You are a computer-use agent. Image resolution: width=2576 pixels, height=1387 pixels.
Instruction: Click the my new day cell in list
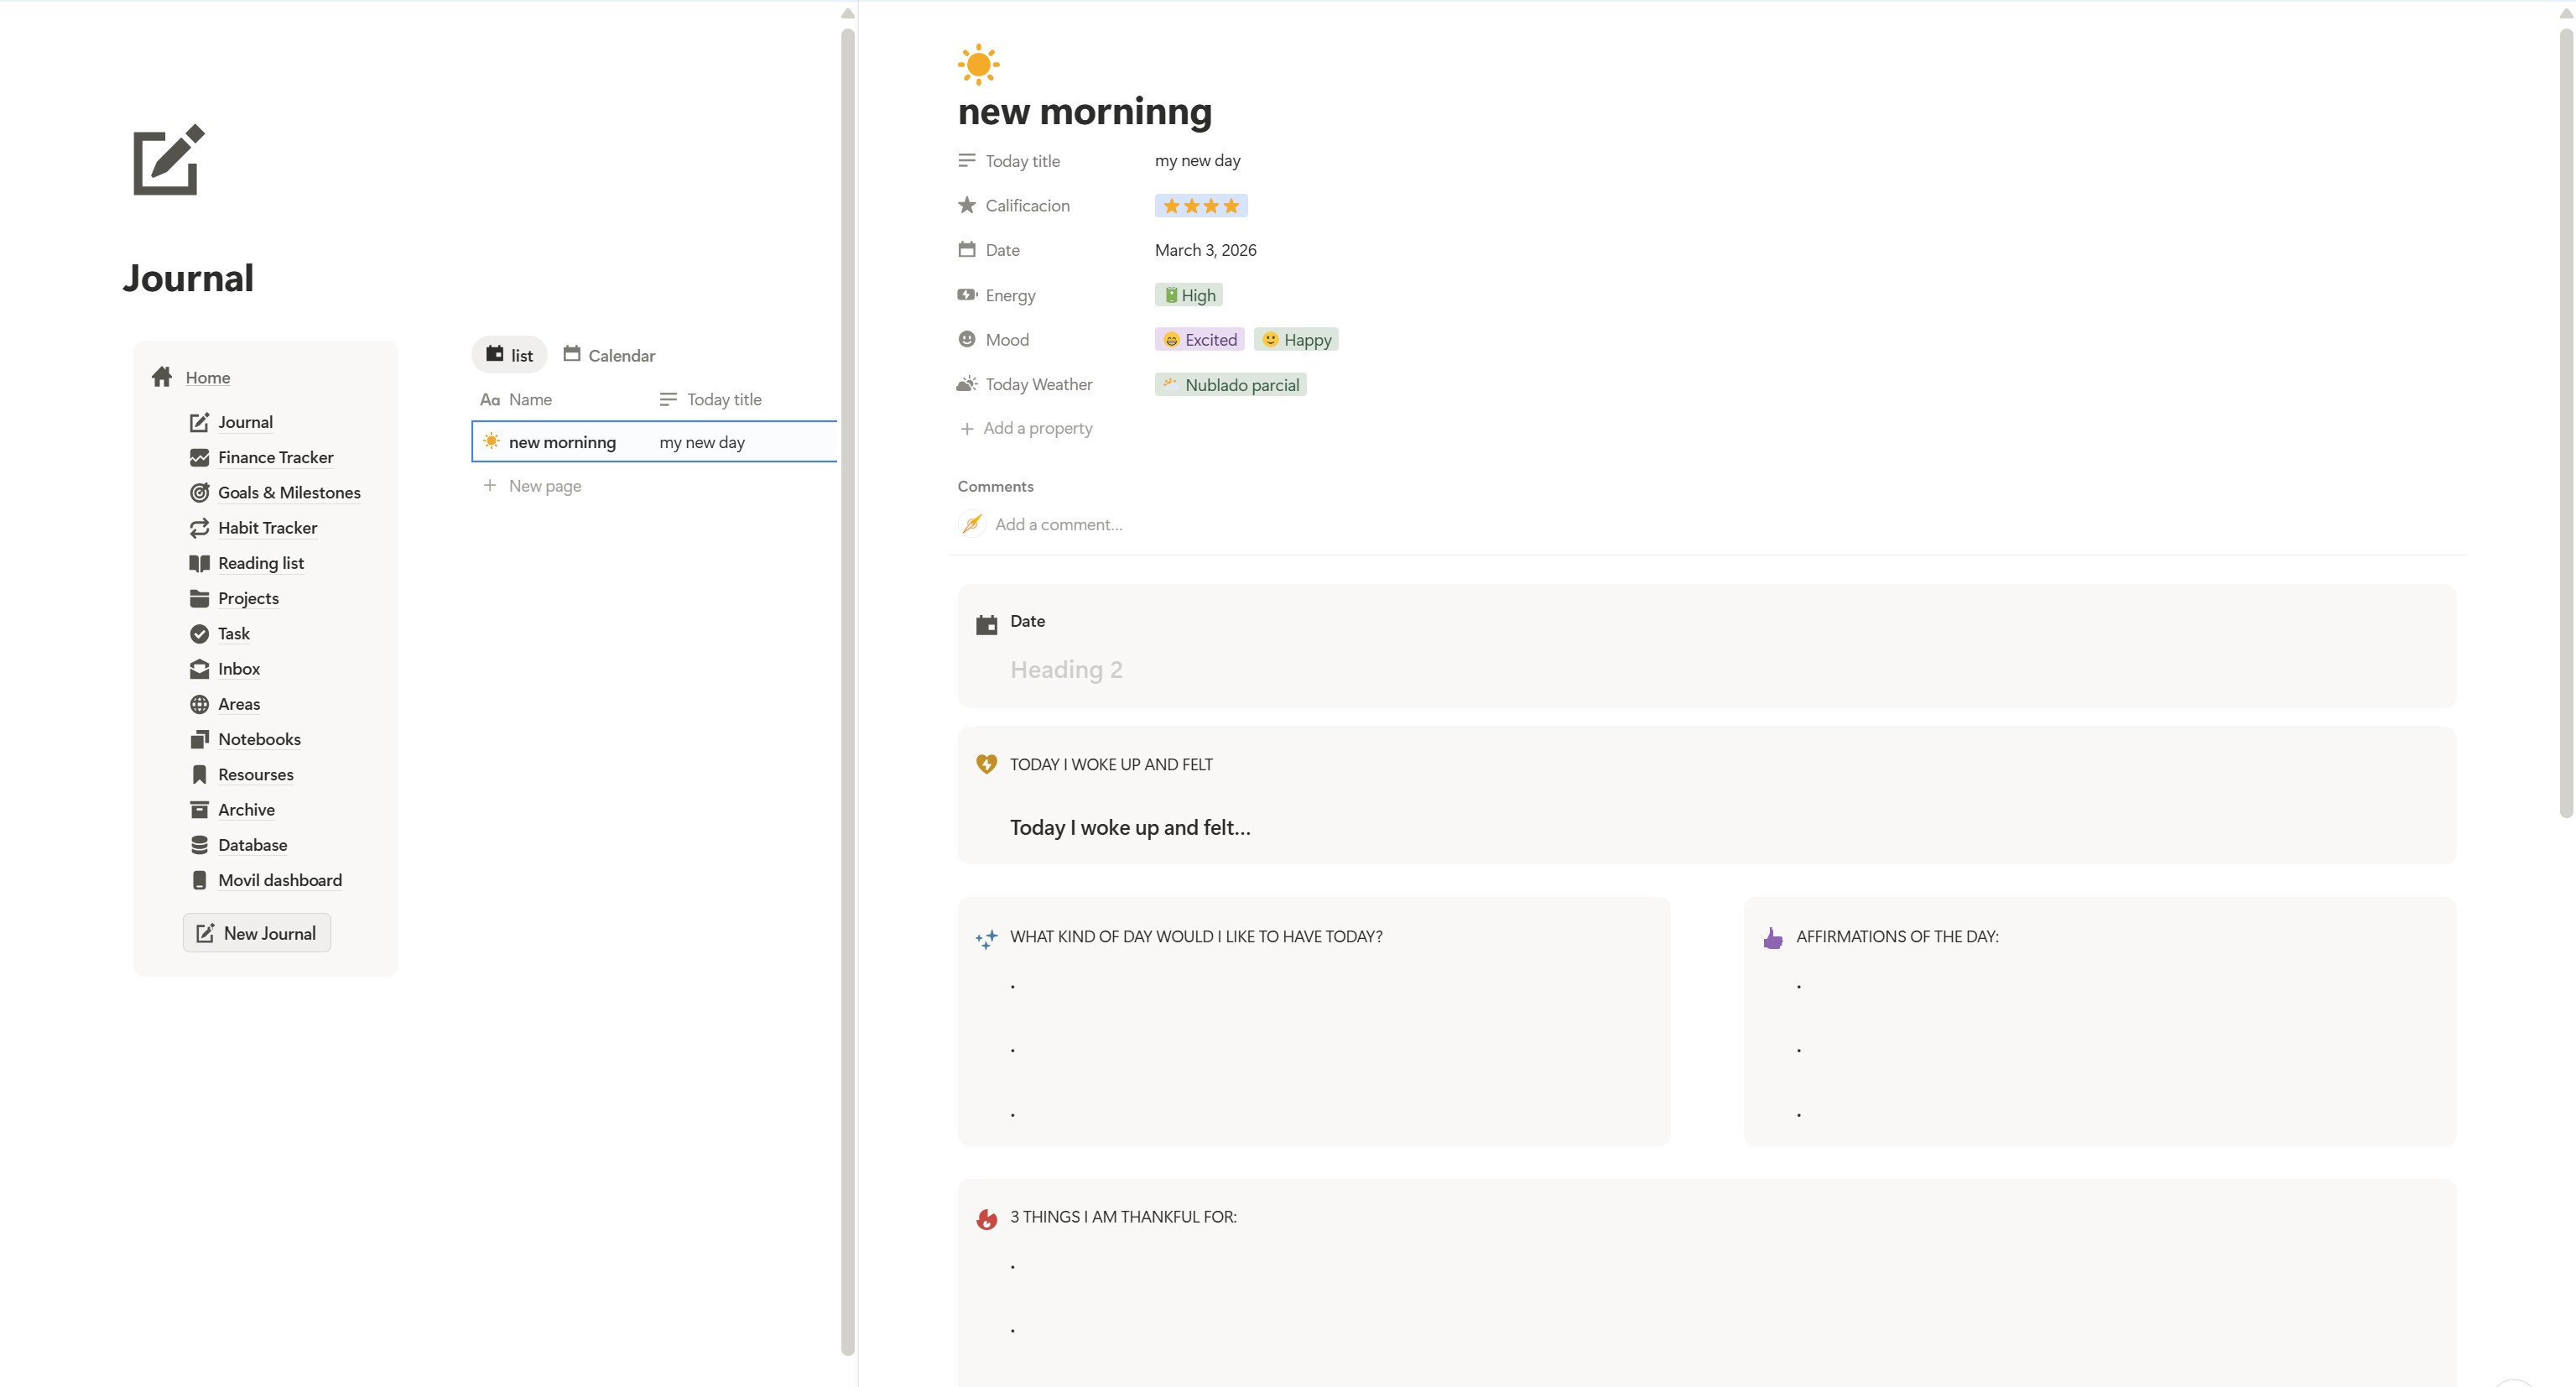coord(702,442)
